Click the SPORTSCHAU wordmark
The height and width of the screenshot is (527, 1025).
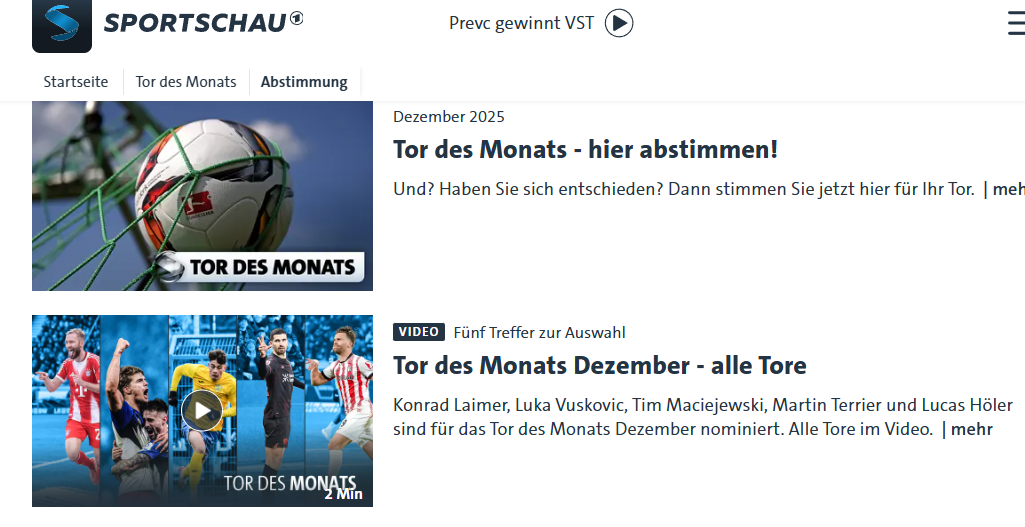[x=195, y=24]
